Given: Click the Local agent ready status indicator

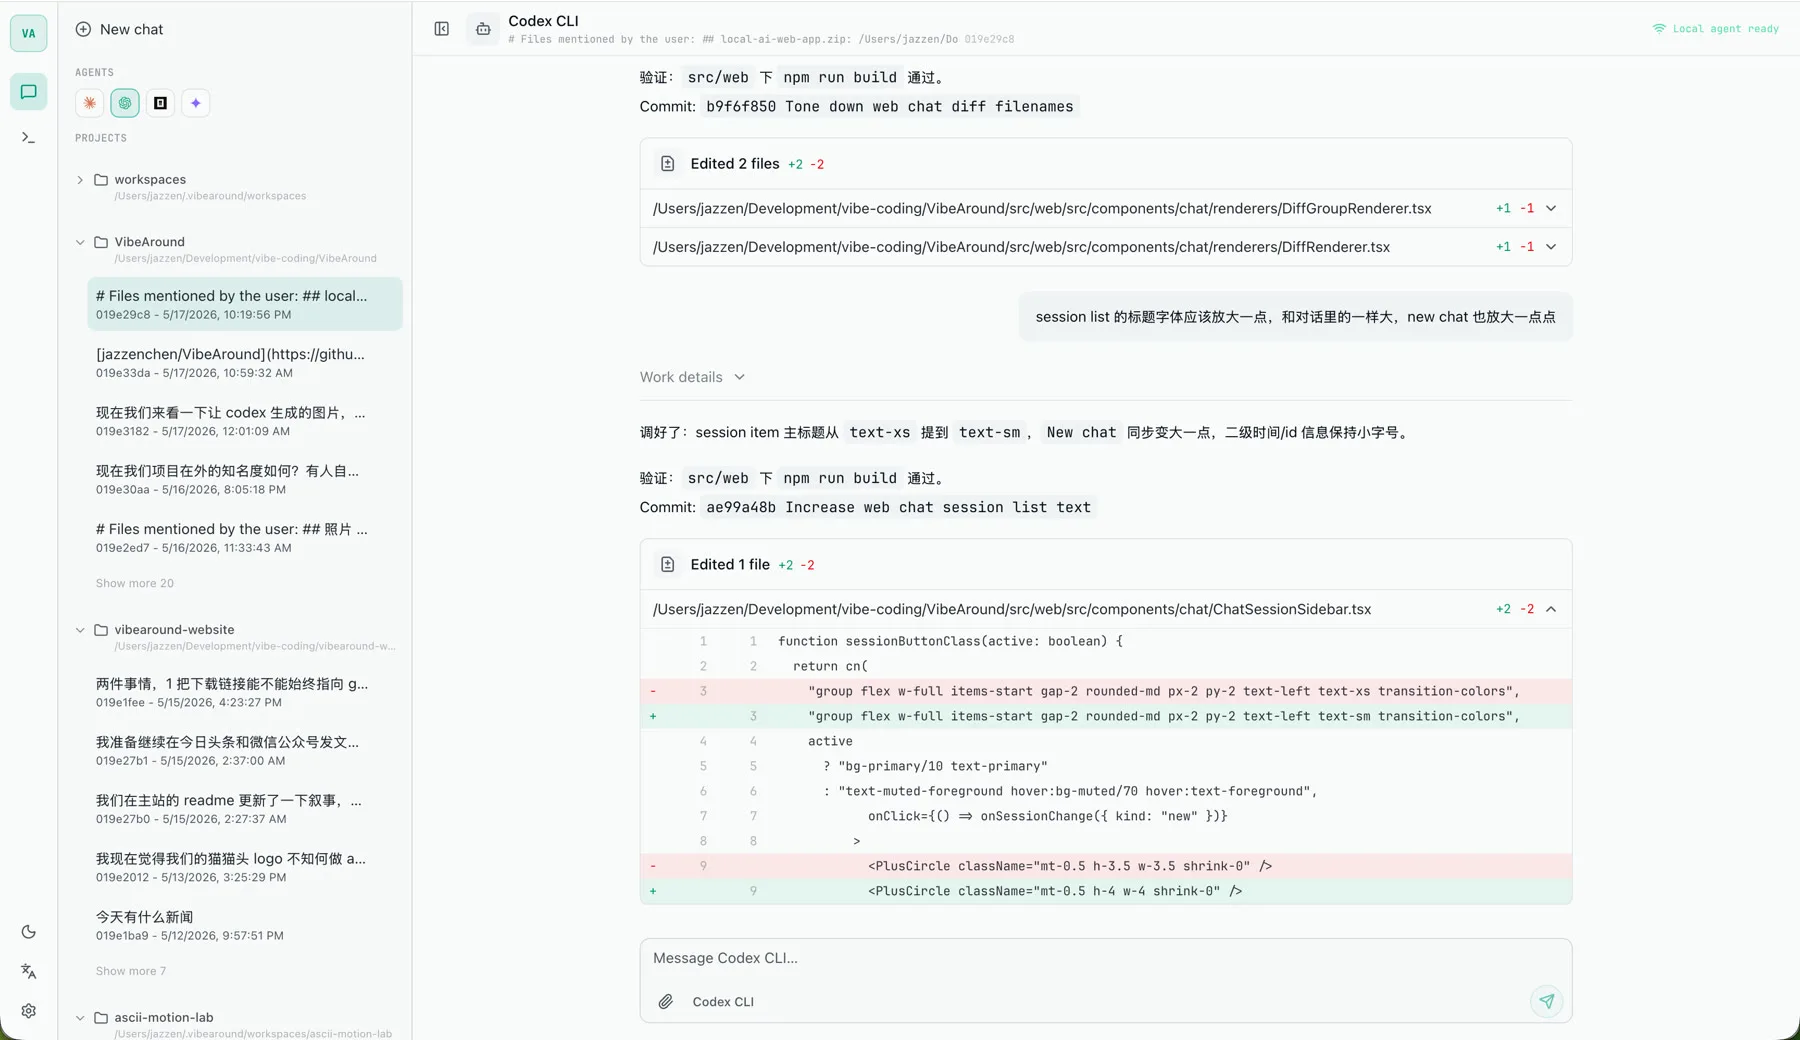Looking at the screenshot, I should pos(1716,29).
